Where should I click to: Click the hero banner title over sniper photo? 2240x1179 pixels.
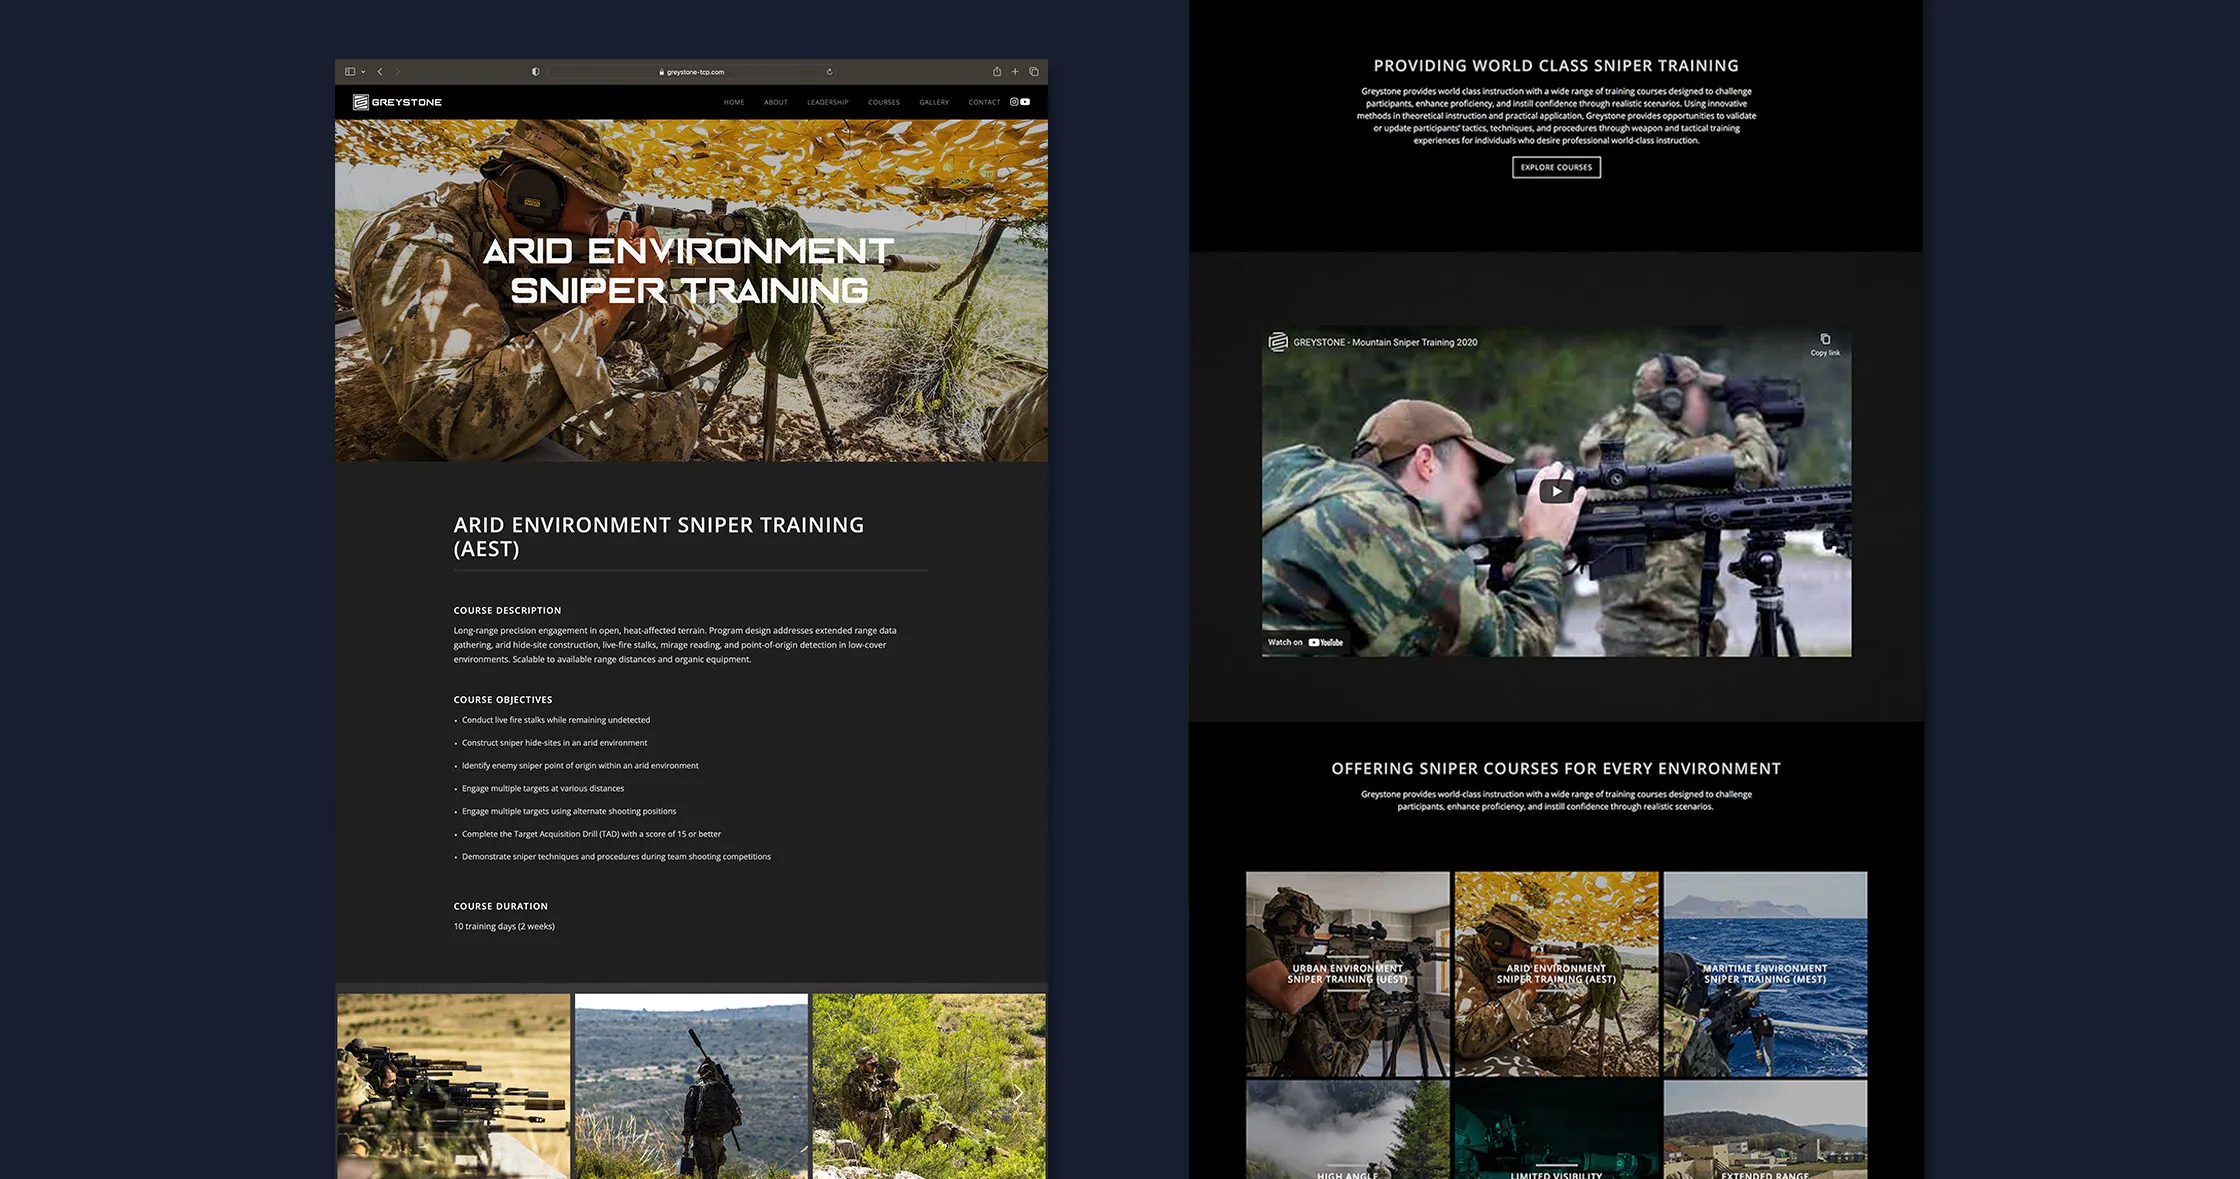689,271
